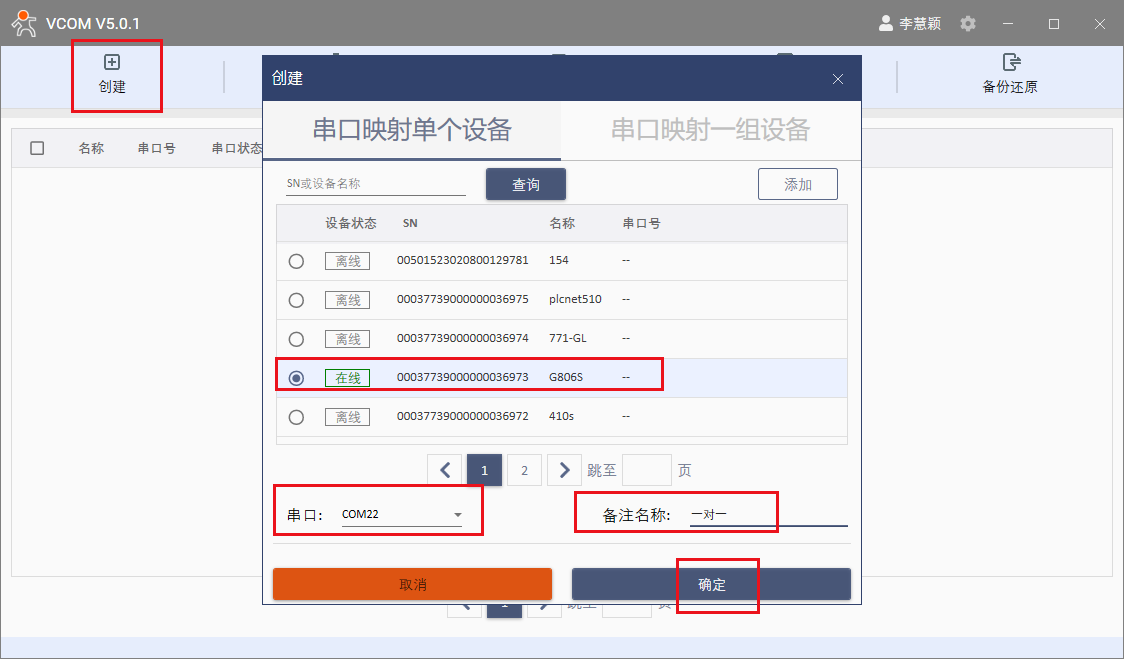Click the VCOM application logo
This screenshot has height=659, width=1124.
click(x=24, y=23)
